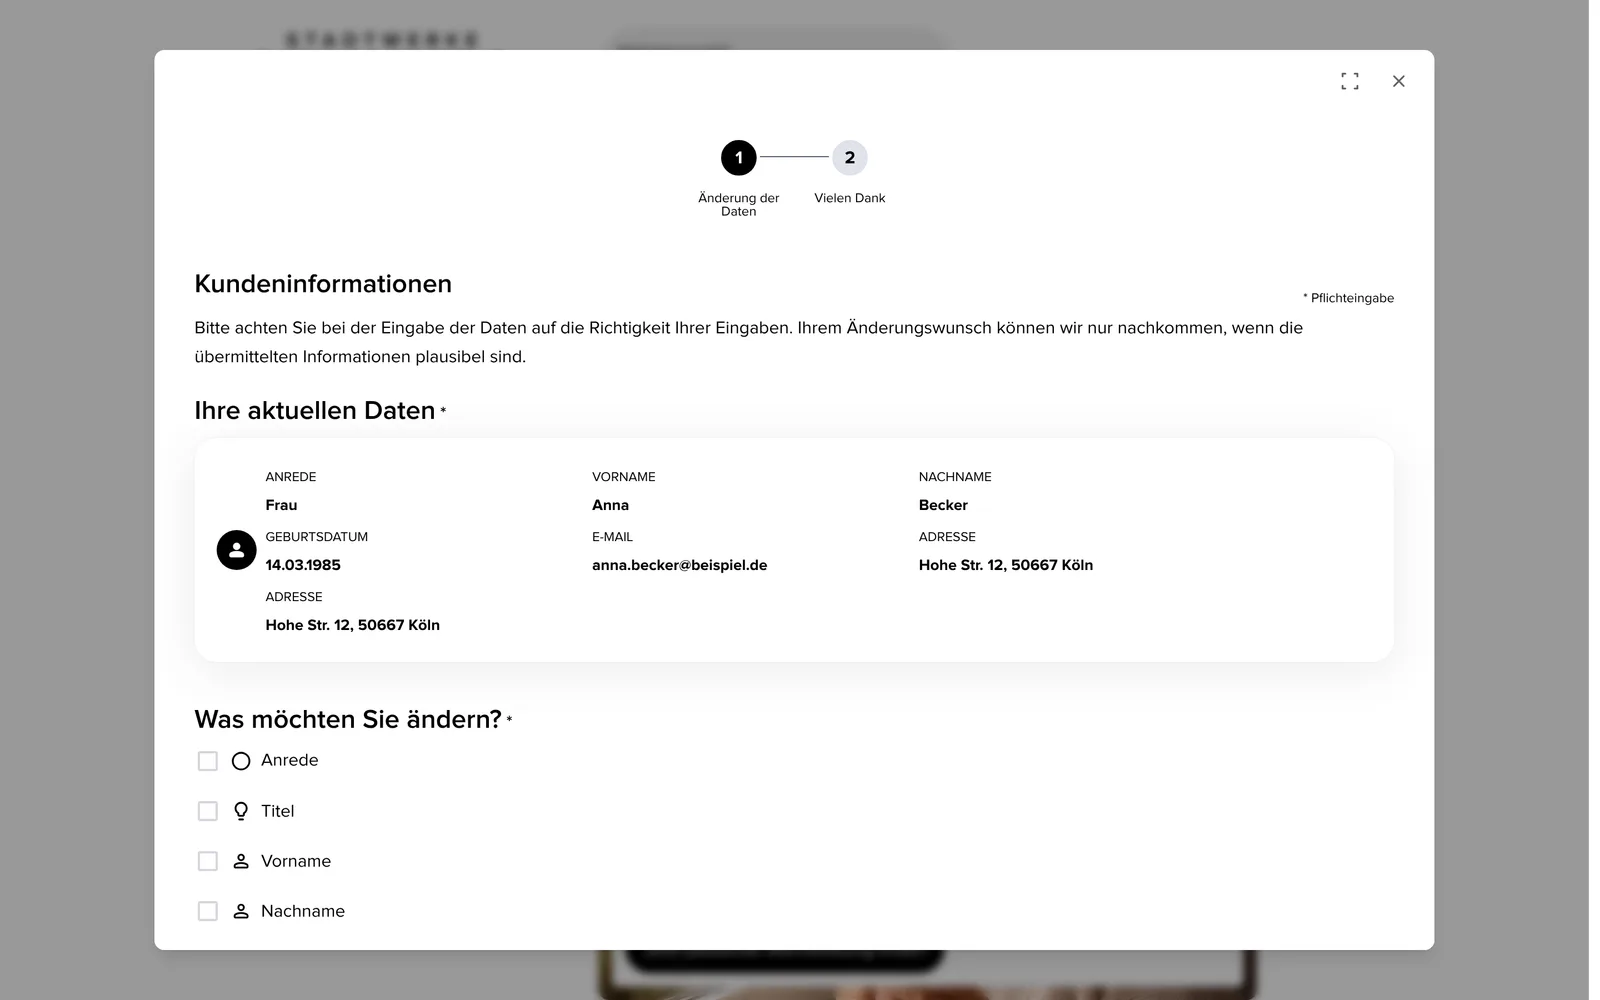The width and height of the screenshot is (1600, 1000).
Task: Click the 'Anrede' checkbox label text
Action: click(290, 760)
